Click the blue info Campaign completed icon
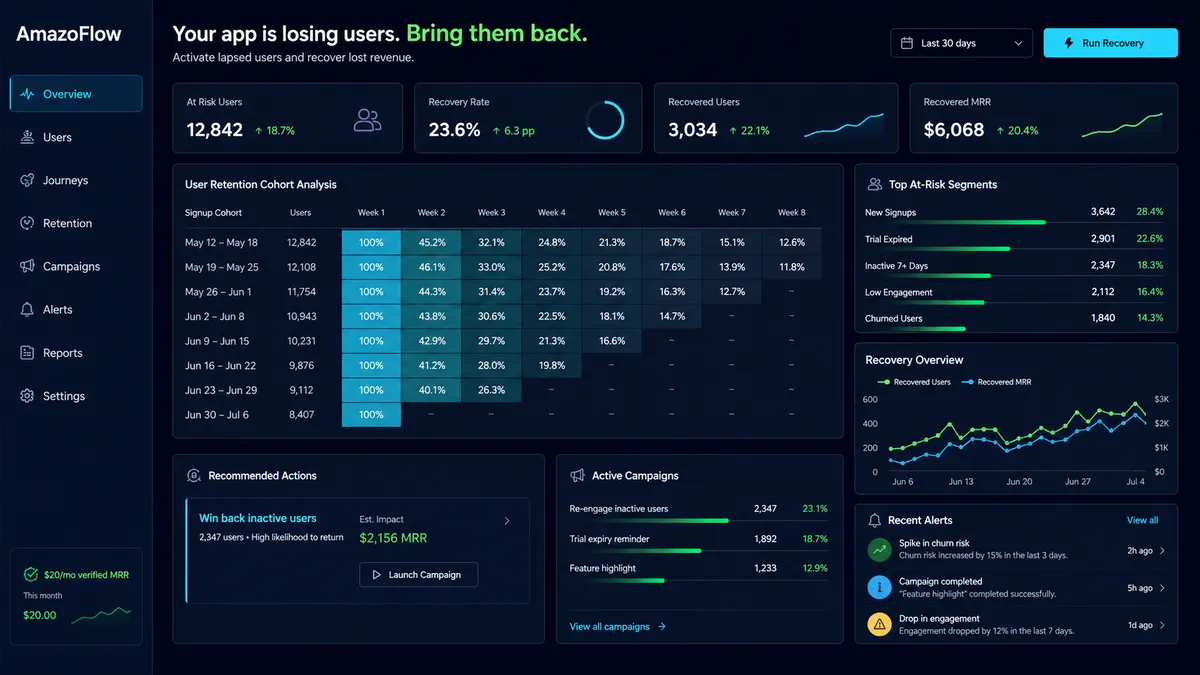 click(x=880, y=587)
